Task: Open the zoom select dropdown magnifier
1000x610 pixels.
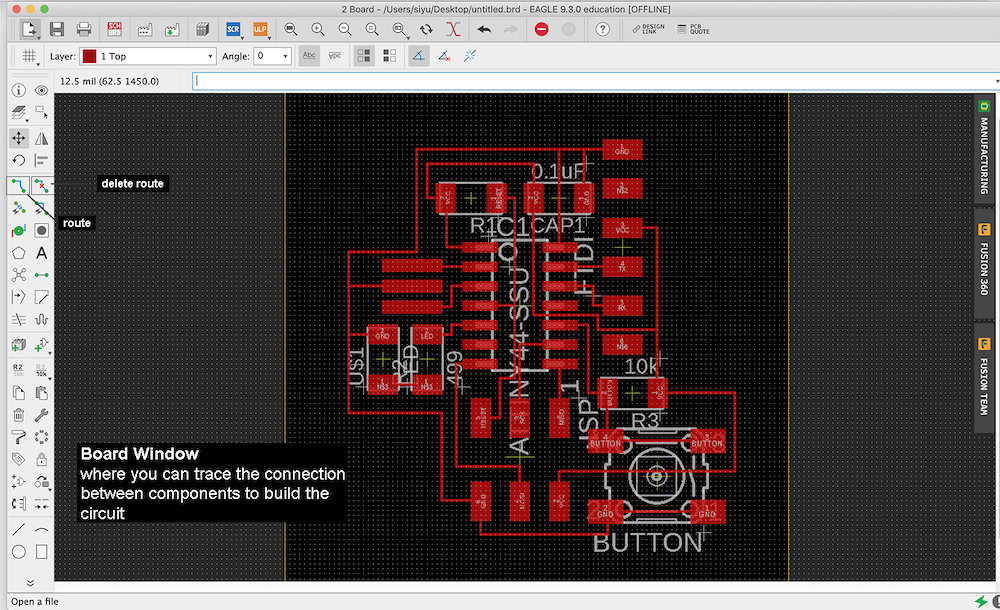Action: 399,29
